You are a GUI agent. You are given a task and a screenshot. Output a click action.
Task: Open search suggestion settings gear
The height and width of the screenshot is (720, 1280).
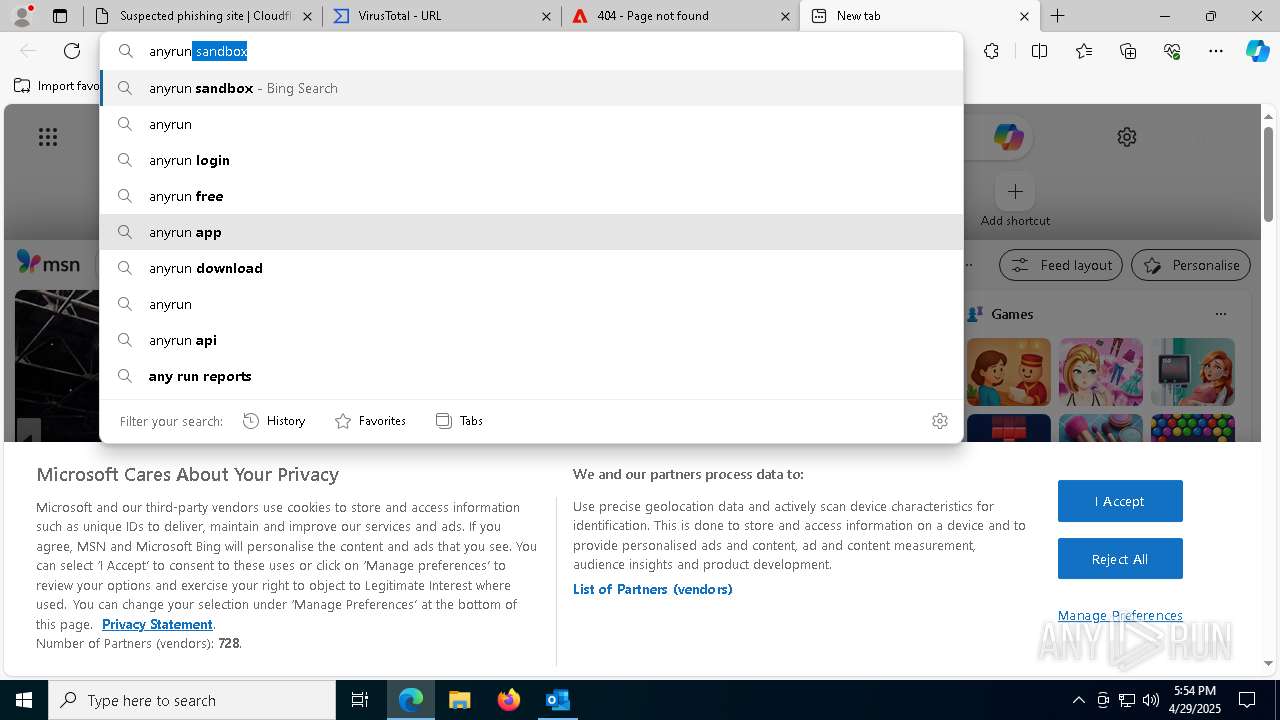[x=939, y=421]
